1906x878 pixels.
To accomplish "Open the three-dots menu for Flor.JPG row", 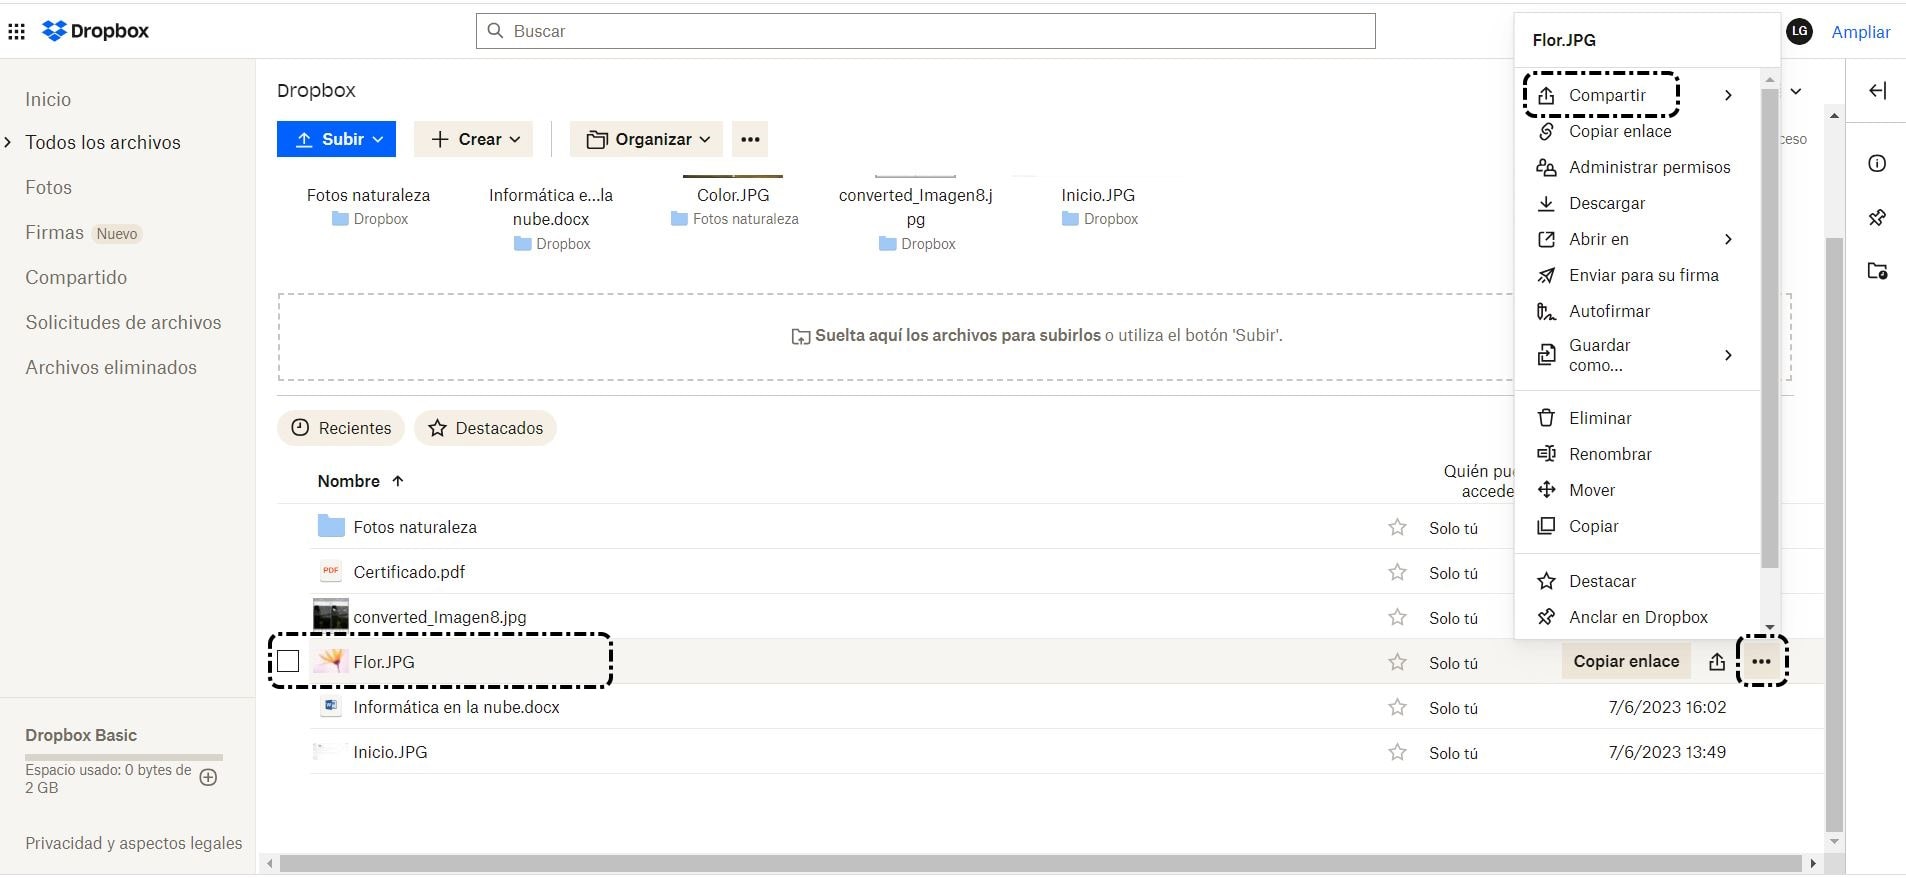I will pyautogui.click(x=1761, y=661).
